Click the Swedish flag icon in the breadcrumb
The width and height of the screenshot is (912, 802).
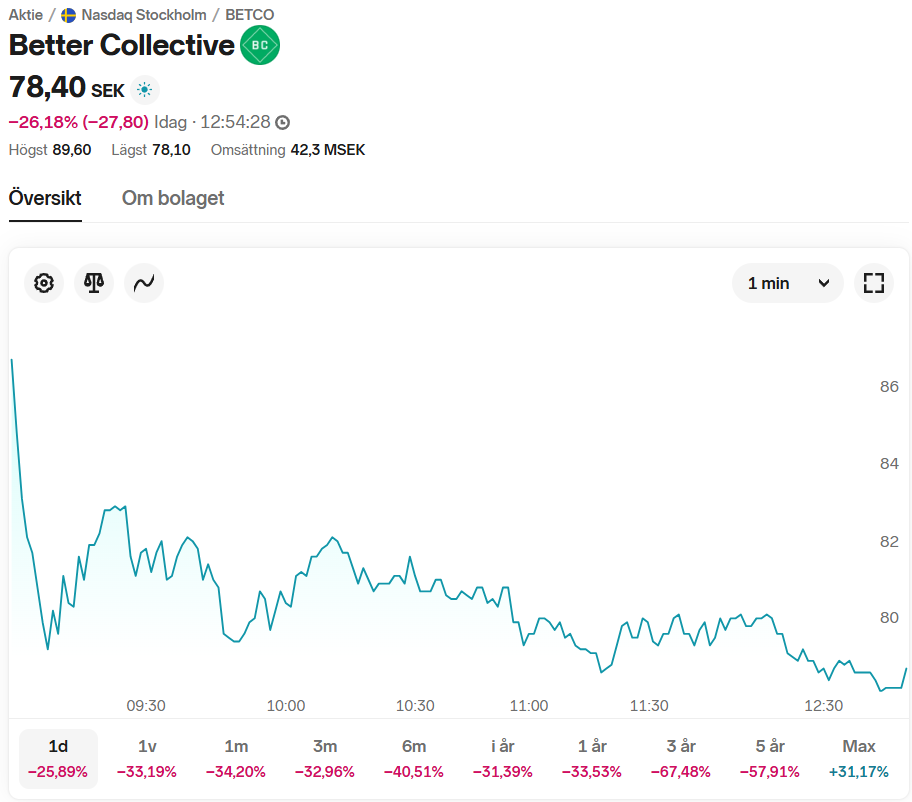(69, 15)
